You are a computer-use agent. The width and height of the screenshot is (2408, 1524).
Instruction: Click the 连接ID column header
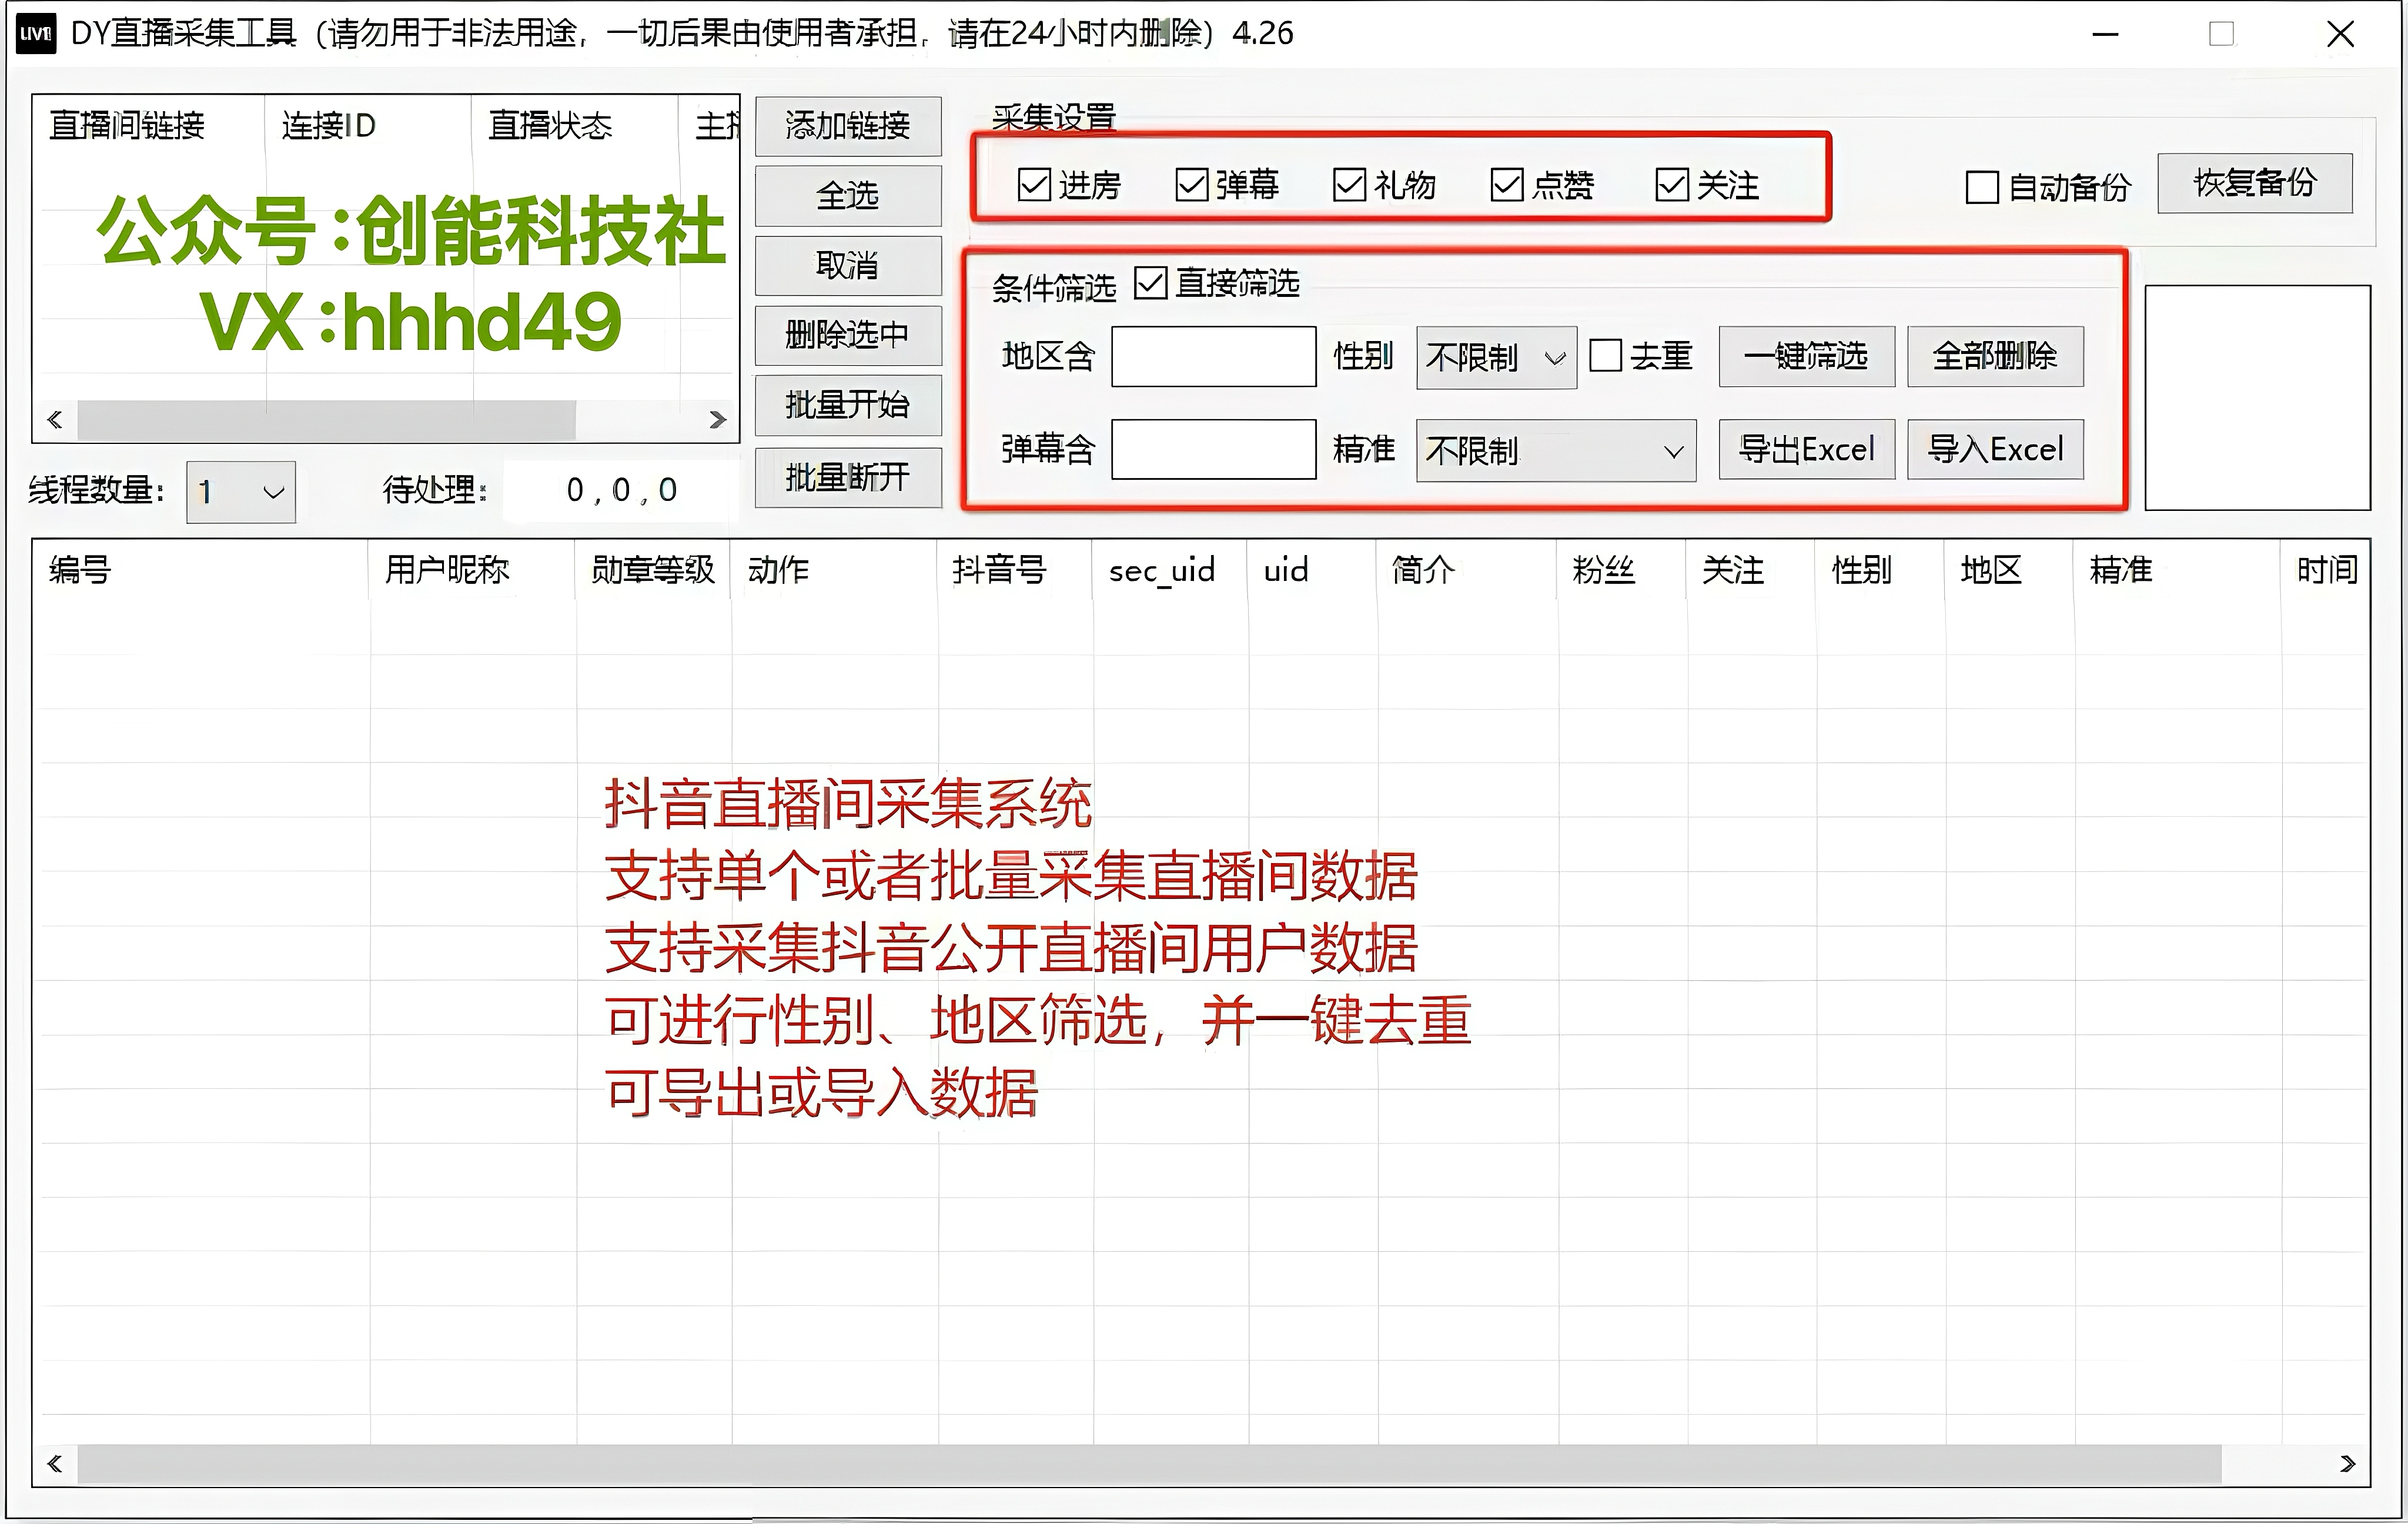point(368,126)
